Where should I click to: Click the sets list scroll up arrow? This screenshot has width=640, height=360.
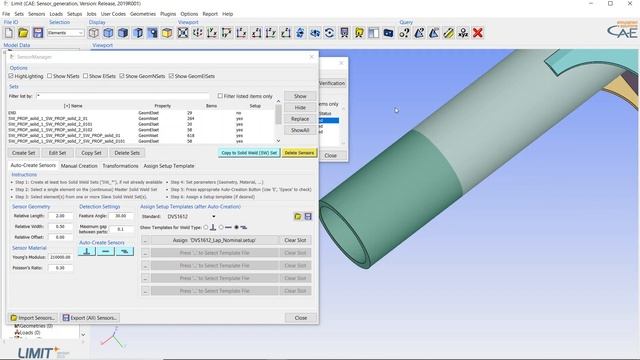coord(278,101)
